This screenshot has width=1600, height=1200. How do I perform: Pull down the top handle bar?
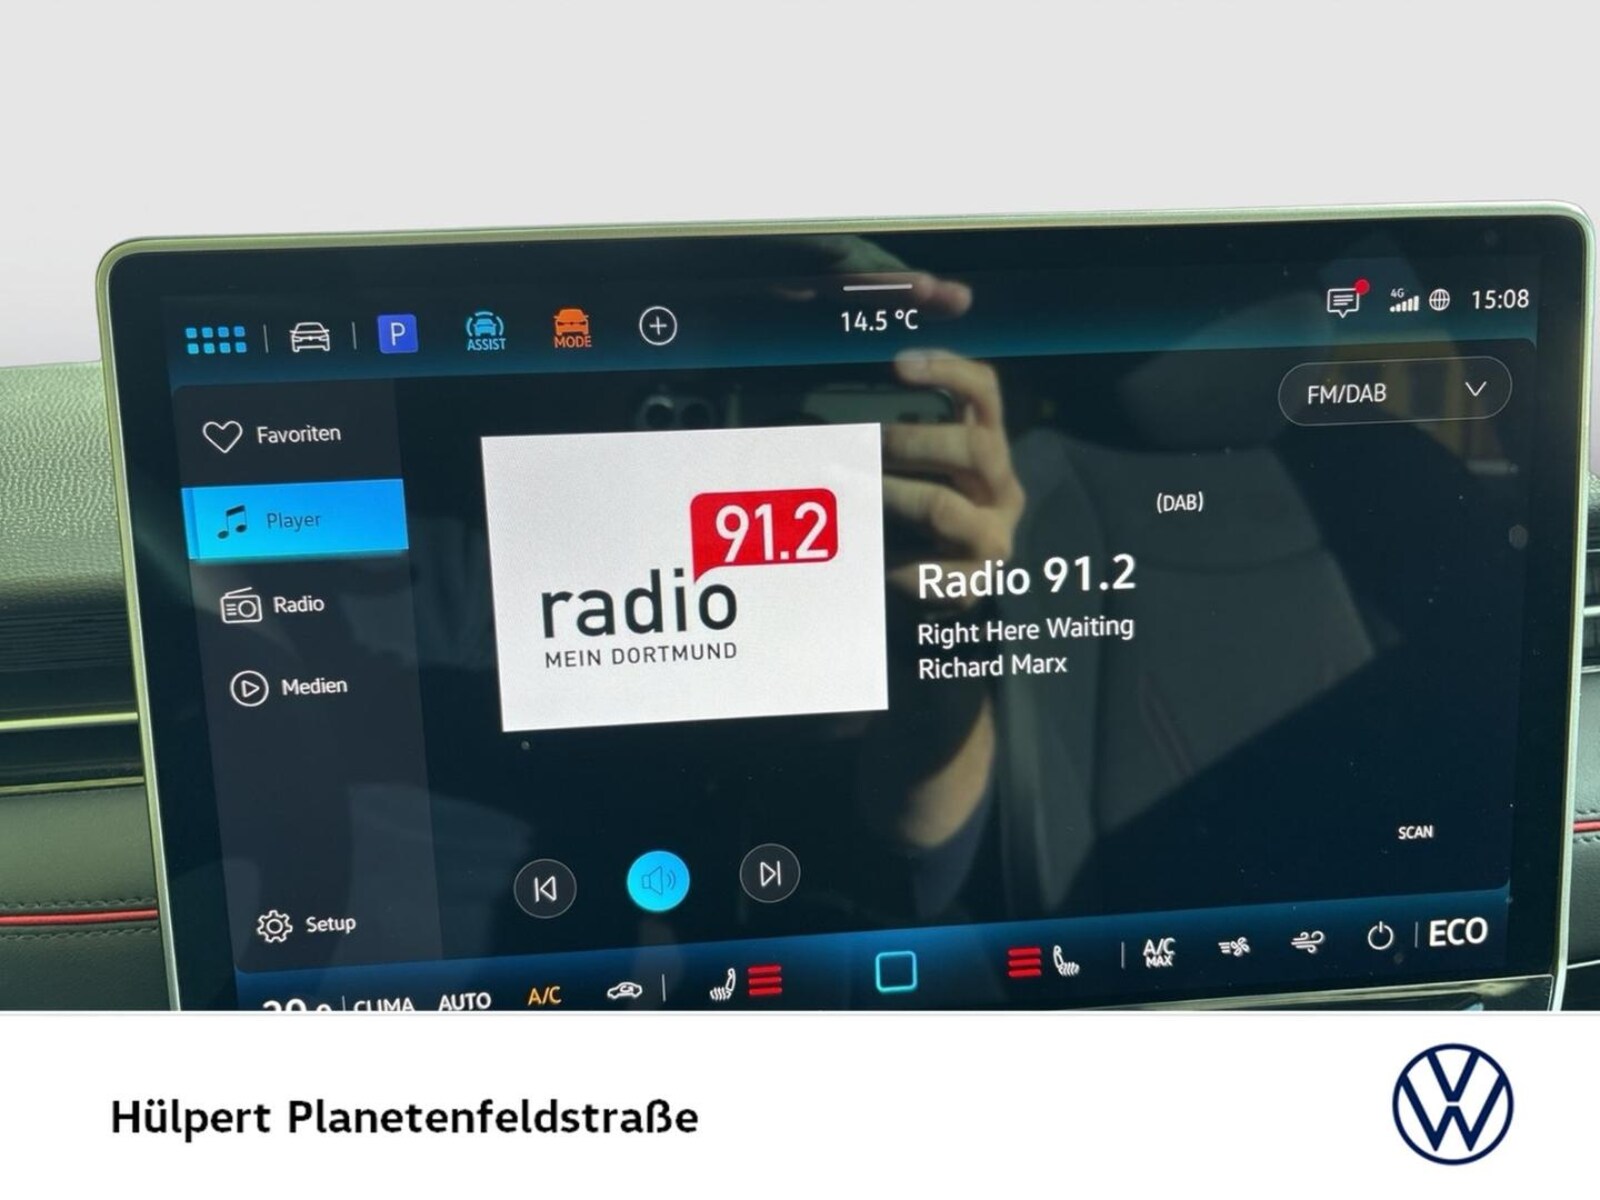pyautogui.click(x=878, y=287)
